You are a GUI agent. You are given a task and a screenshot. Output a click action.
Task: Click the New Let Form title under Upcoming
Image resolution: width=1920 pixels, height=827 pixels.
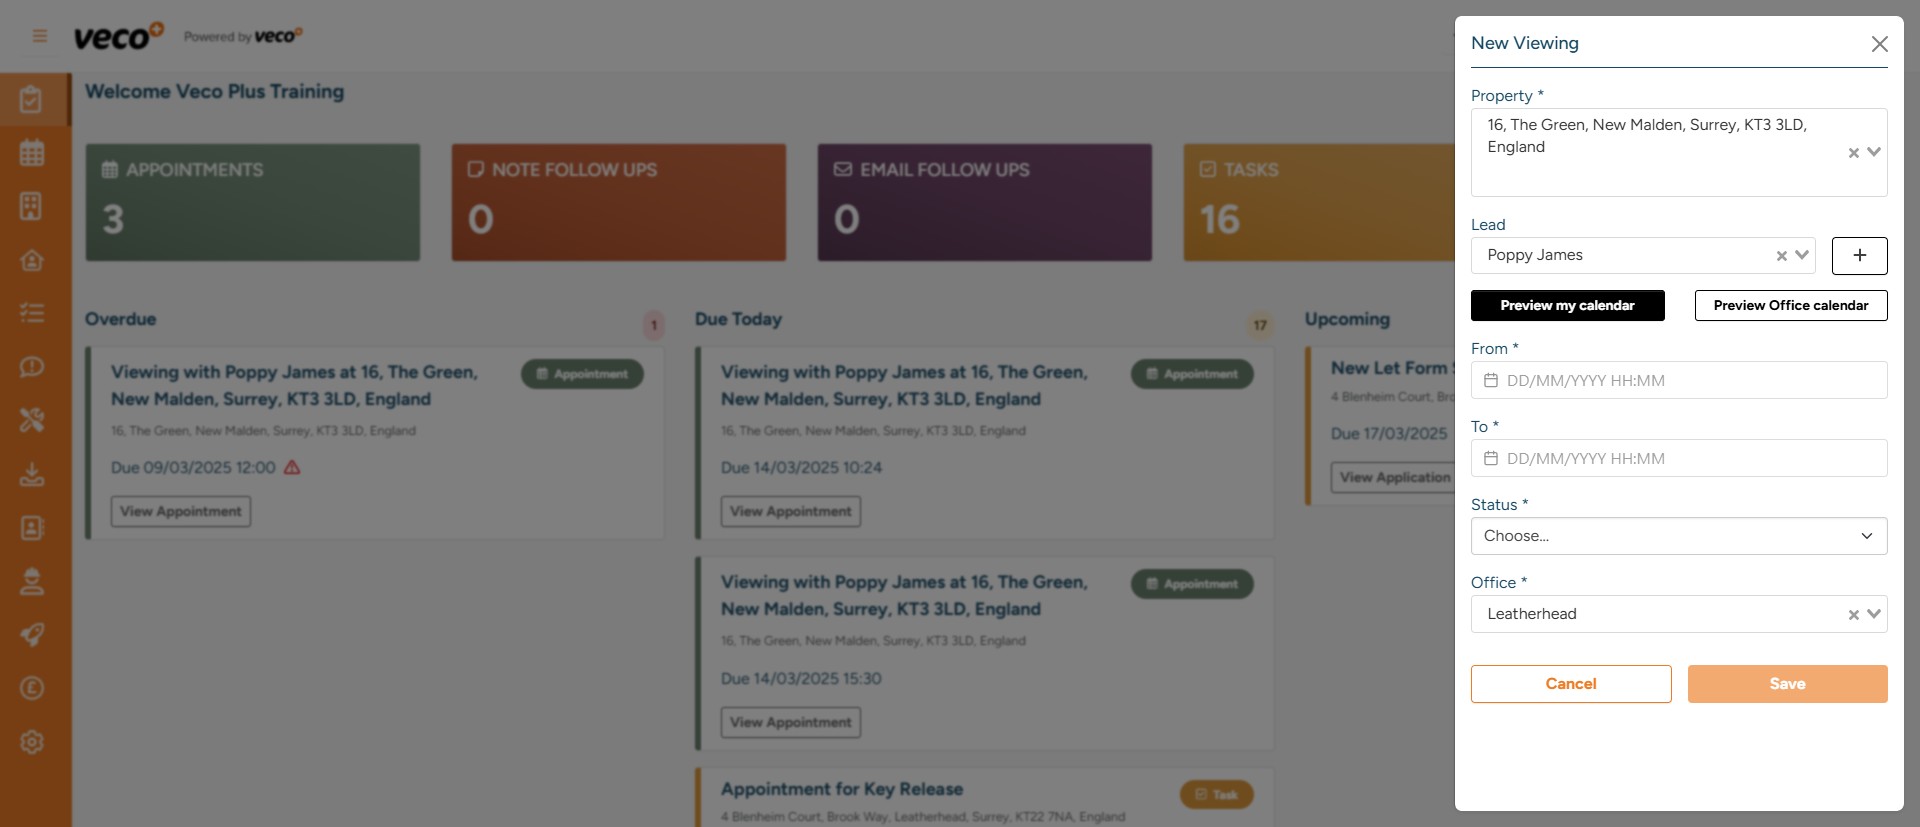point(1392,368)
